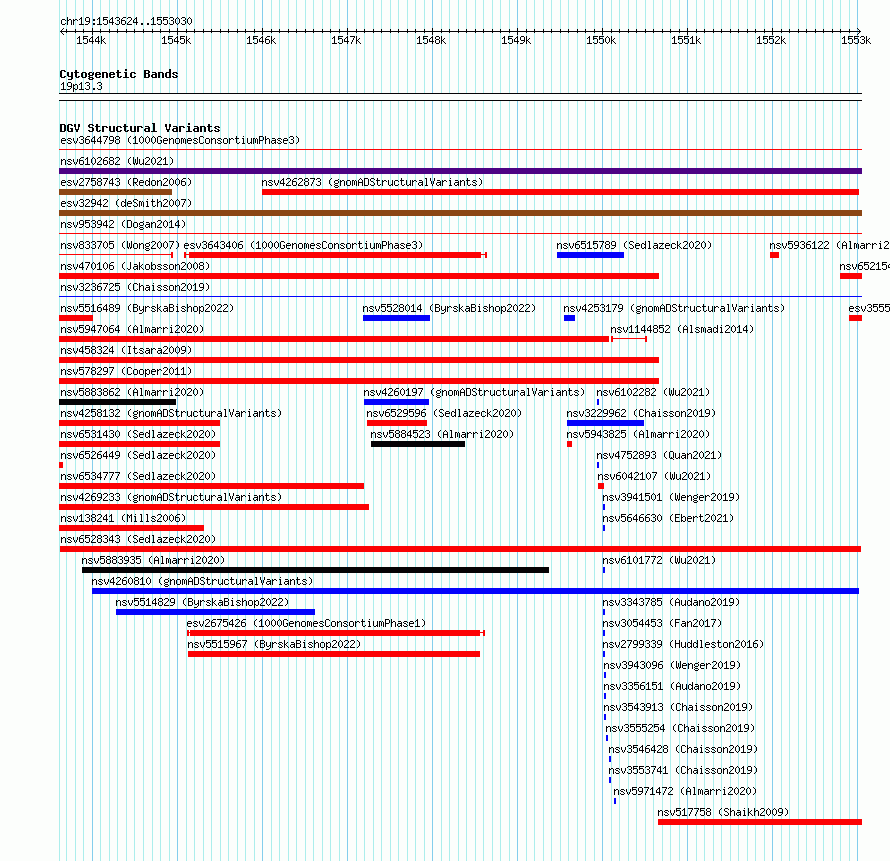
Task: Select the nsv5883862 (Almarri2020) label
Action: (132, 392)
